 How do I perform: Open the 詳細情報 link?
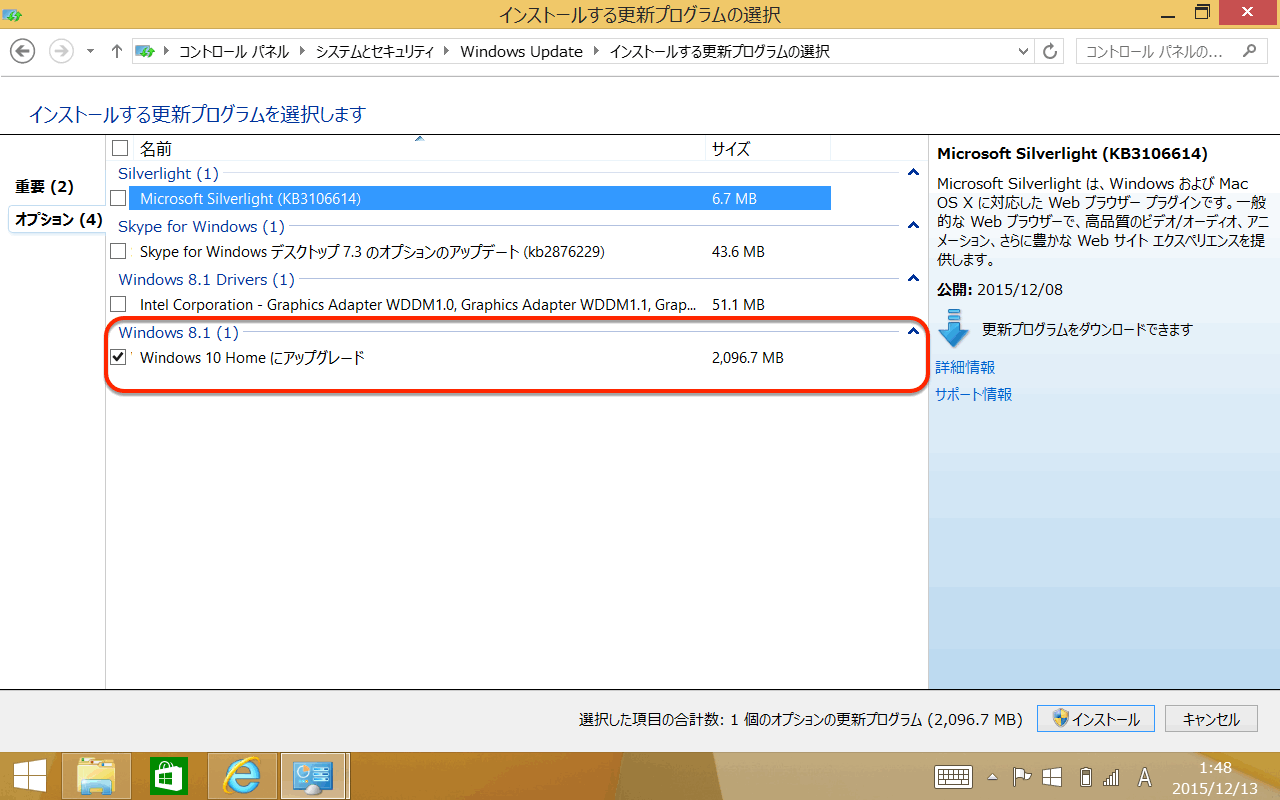965,367
